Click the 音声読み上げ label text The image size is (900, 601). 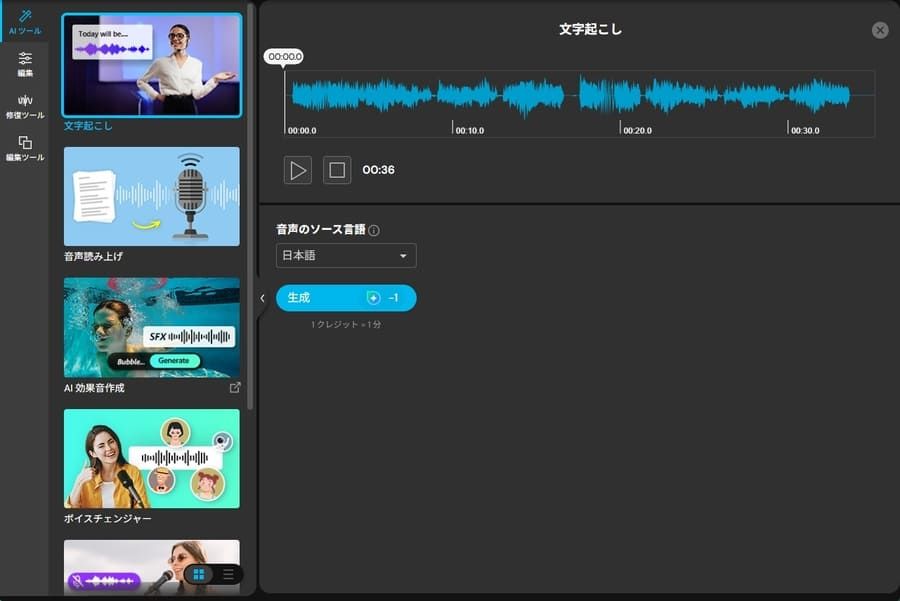tap(93, 256)
